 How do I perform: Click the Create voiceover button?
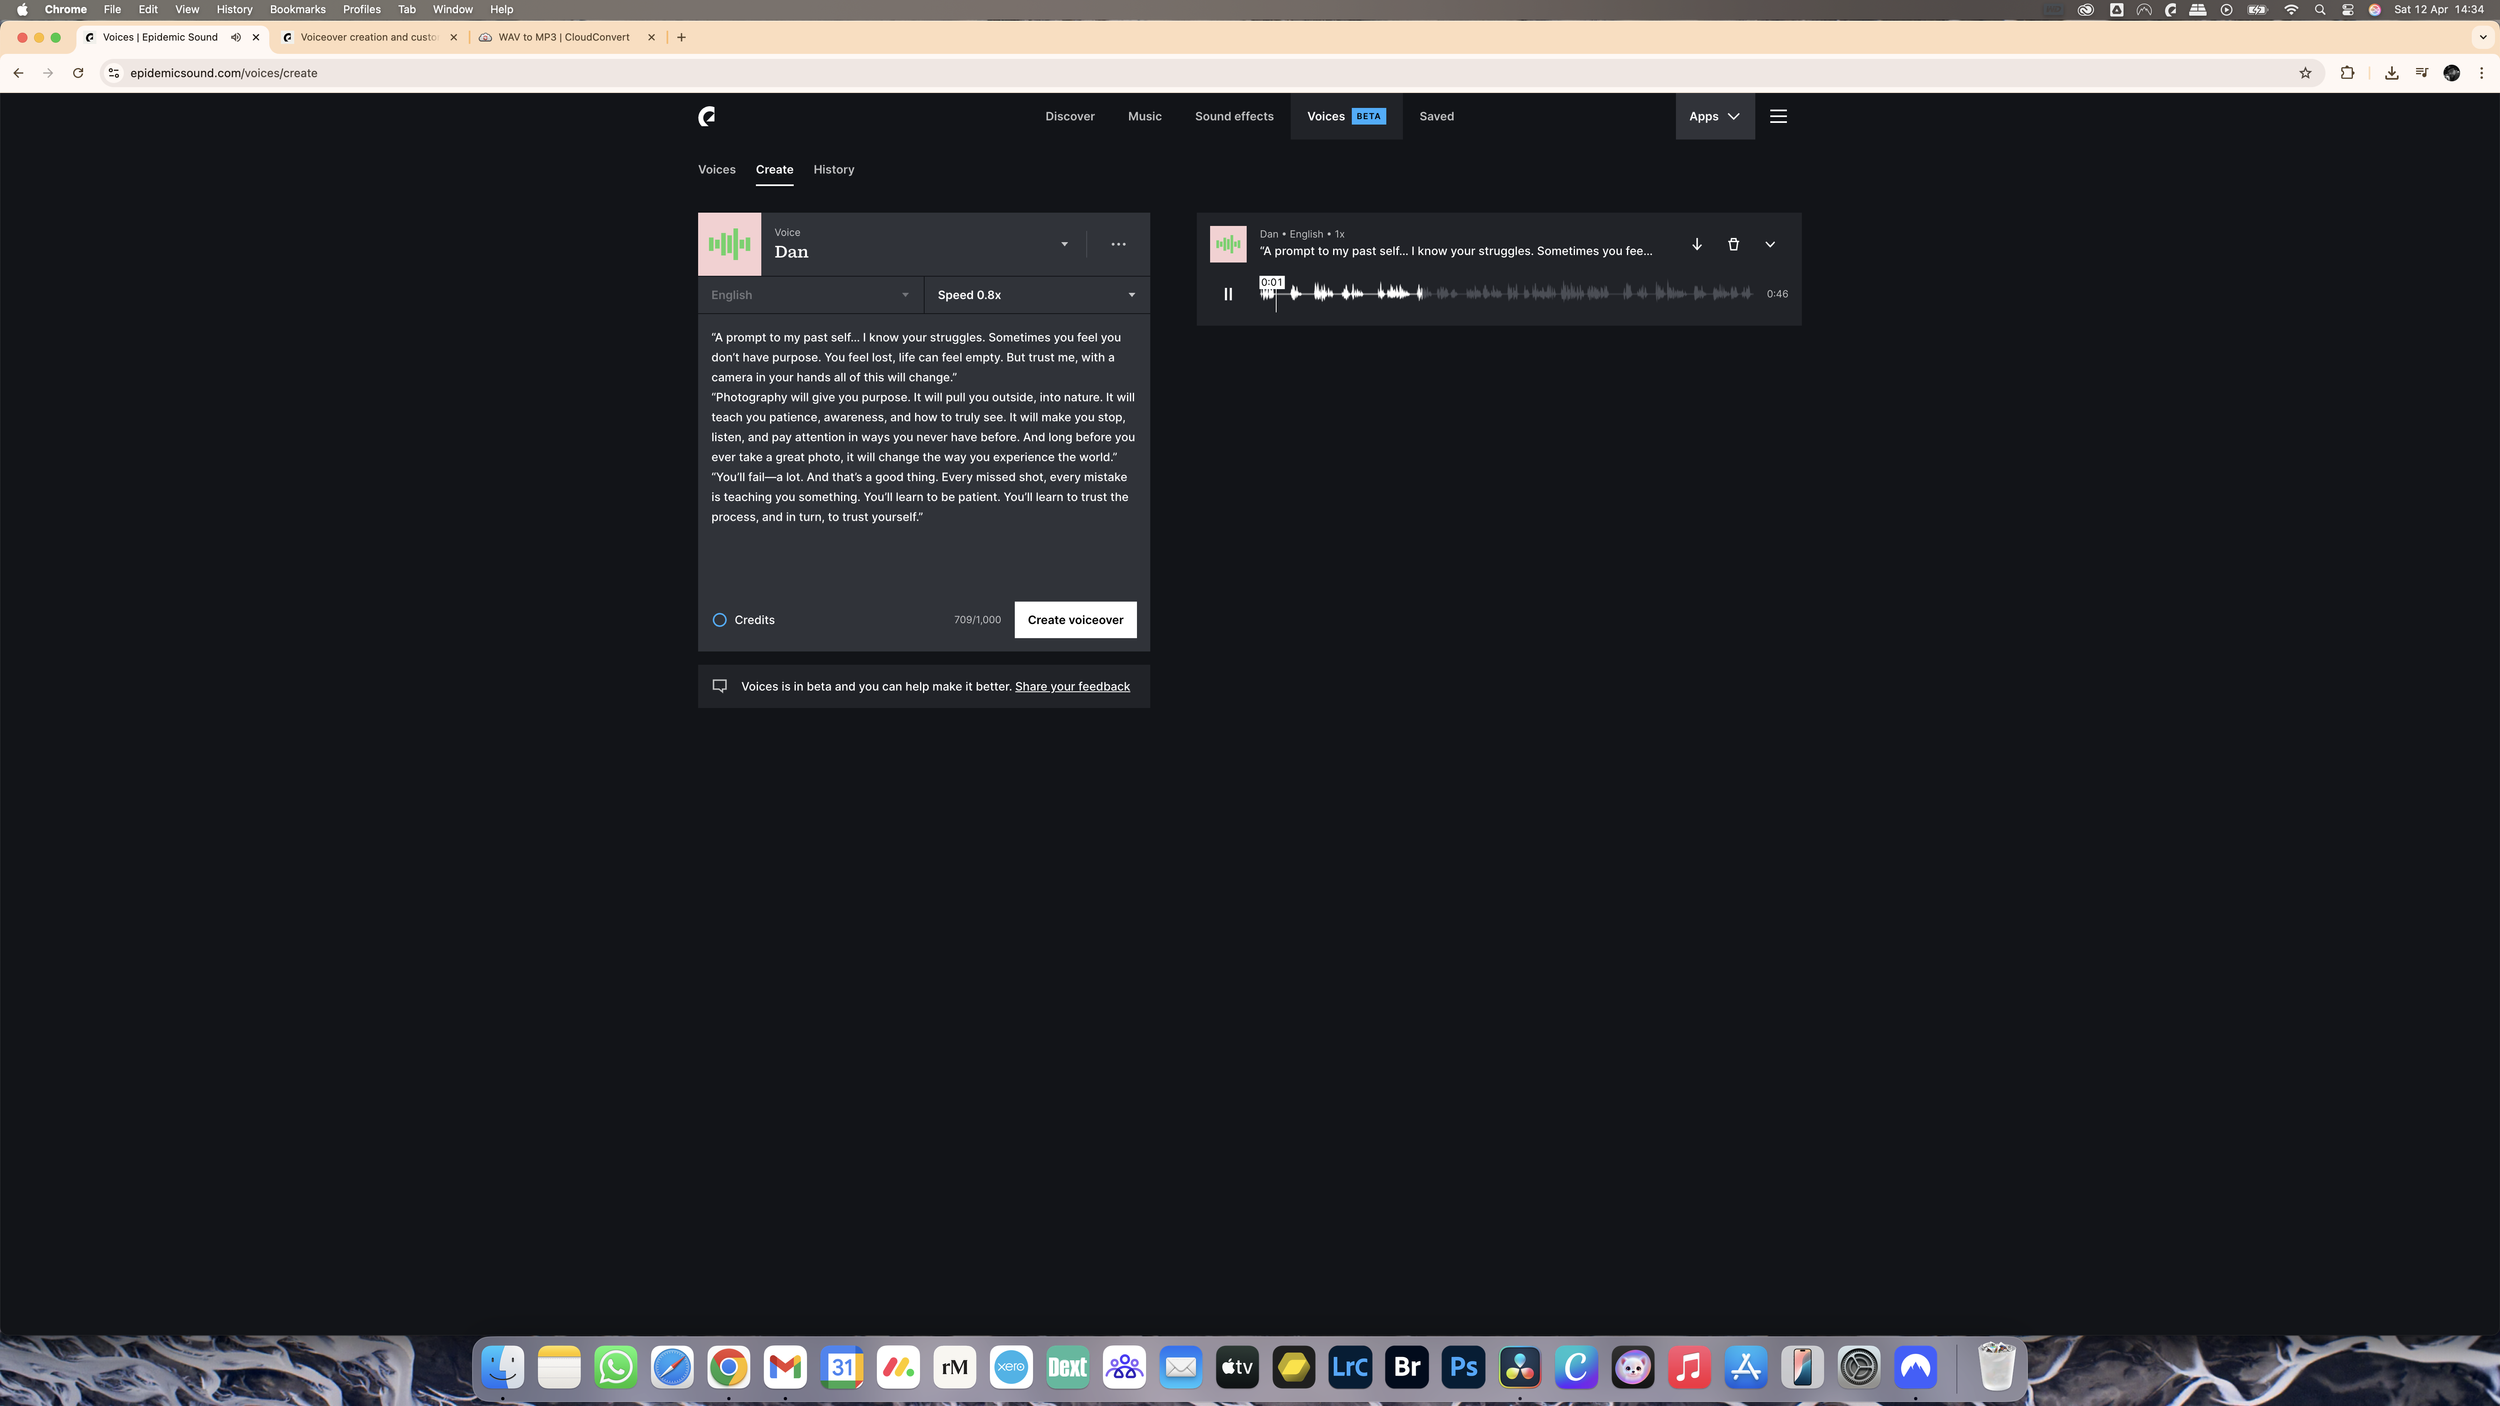click(x=1075, y=620)
